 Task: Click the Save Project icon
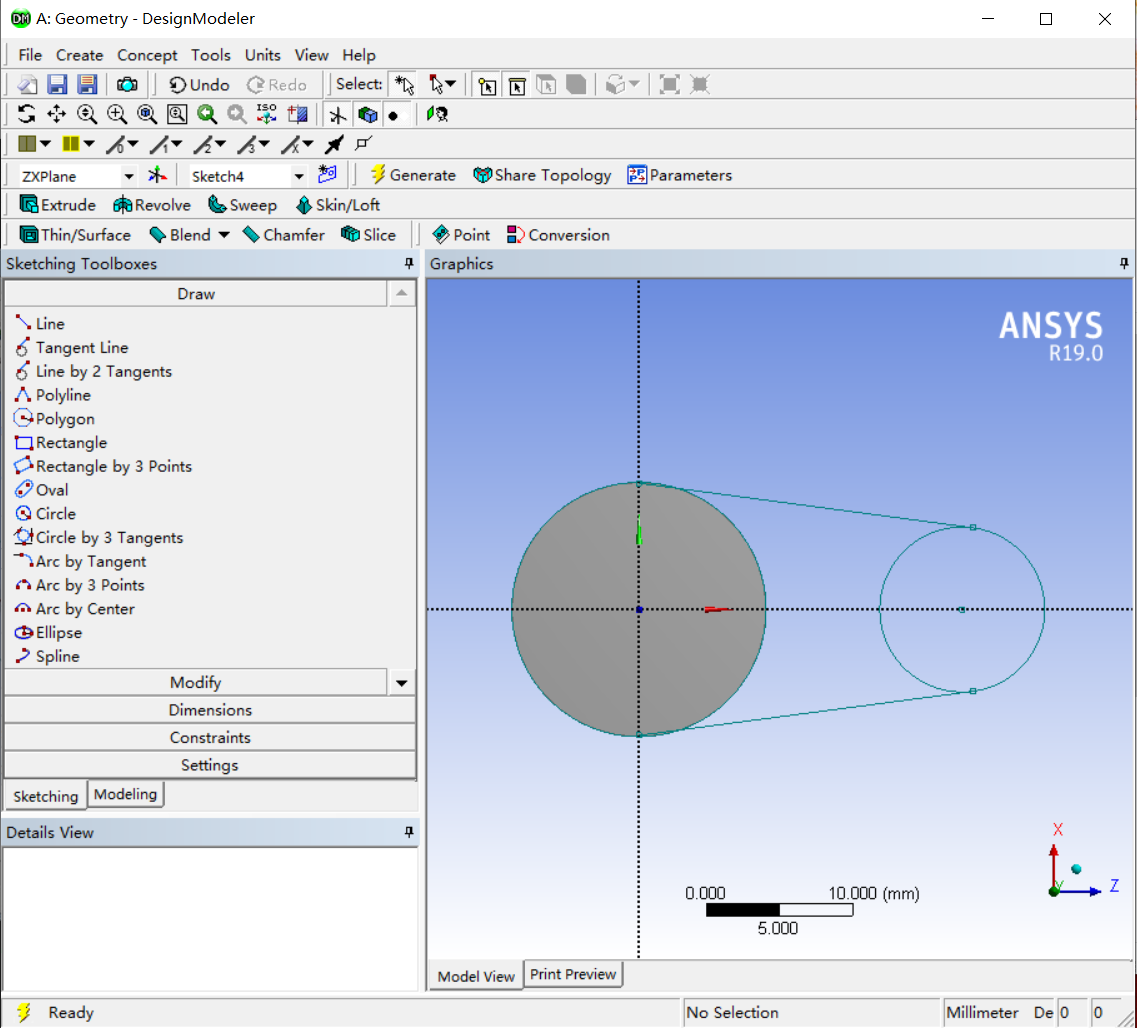point(57,85)
